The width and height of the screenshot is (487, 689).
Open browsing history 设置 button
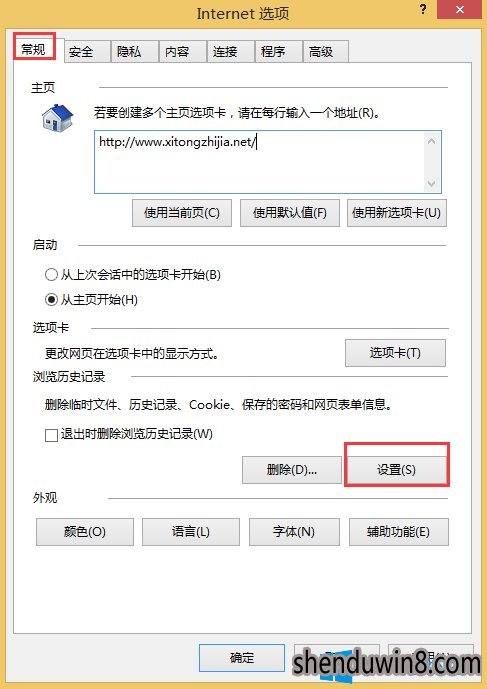[x=396, y=470]
